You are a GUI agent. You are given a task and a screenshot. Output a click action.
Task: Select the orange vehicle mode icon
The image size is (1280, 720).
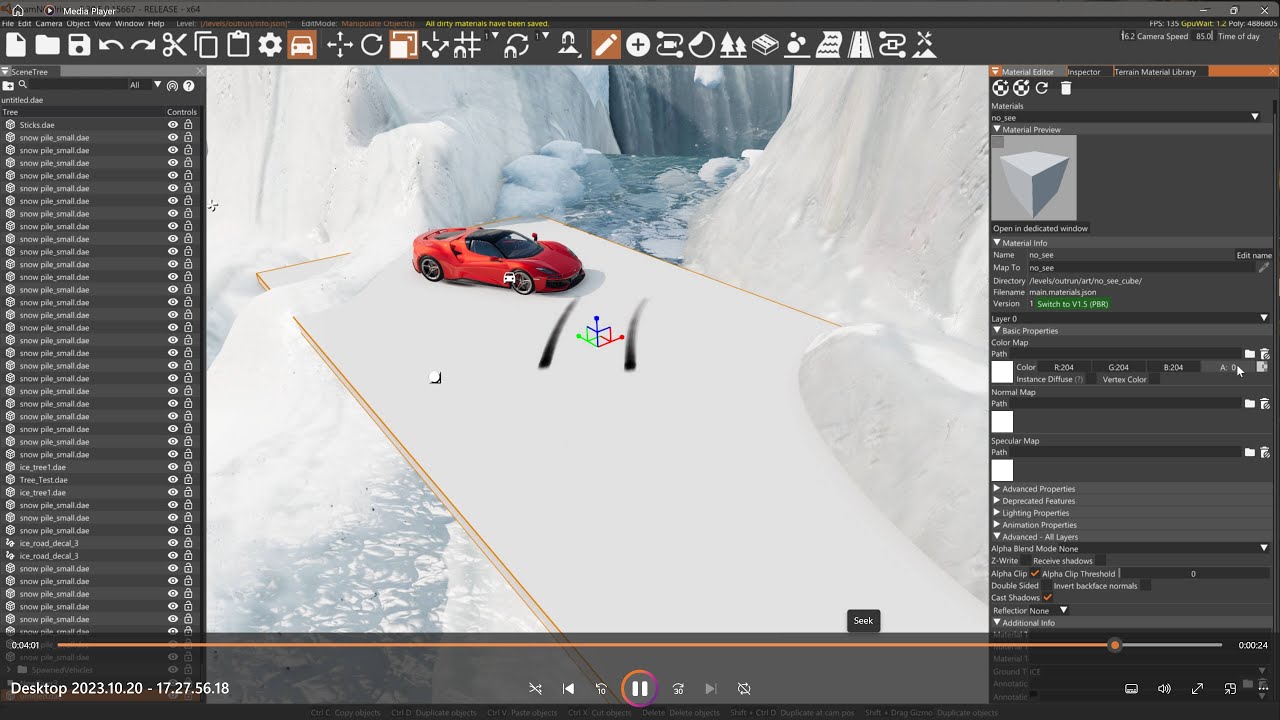[x=302, y=45]
